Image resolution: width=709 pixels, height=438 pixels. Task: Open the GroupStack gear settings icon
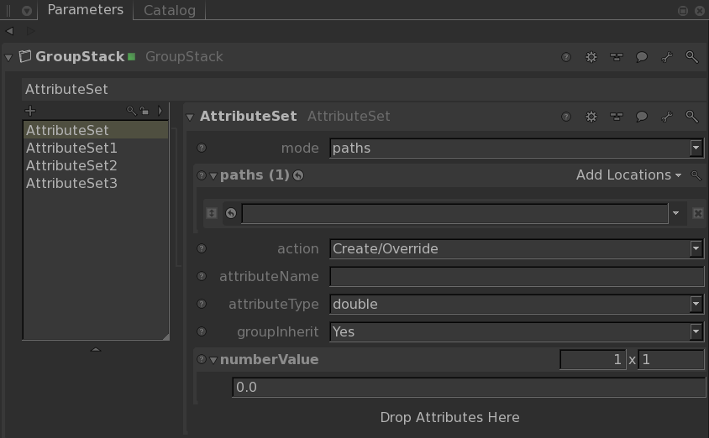(591, 58)
